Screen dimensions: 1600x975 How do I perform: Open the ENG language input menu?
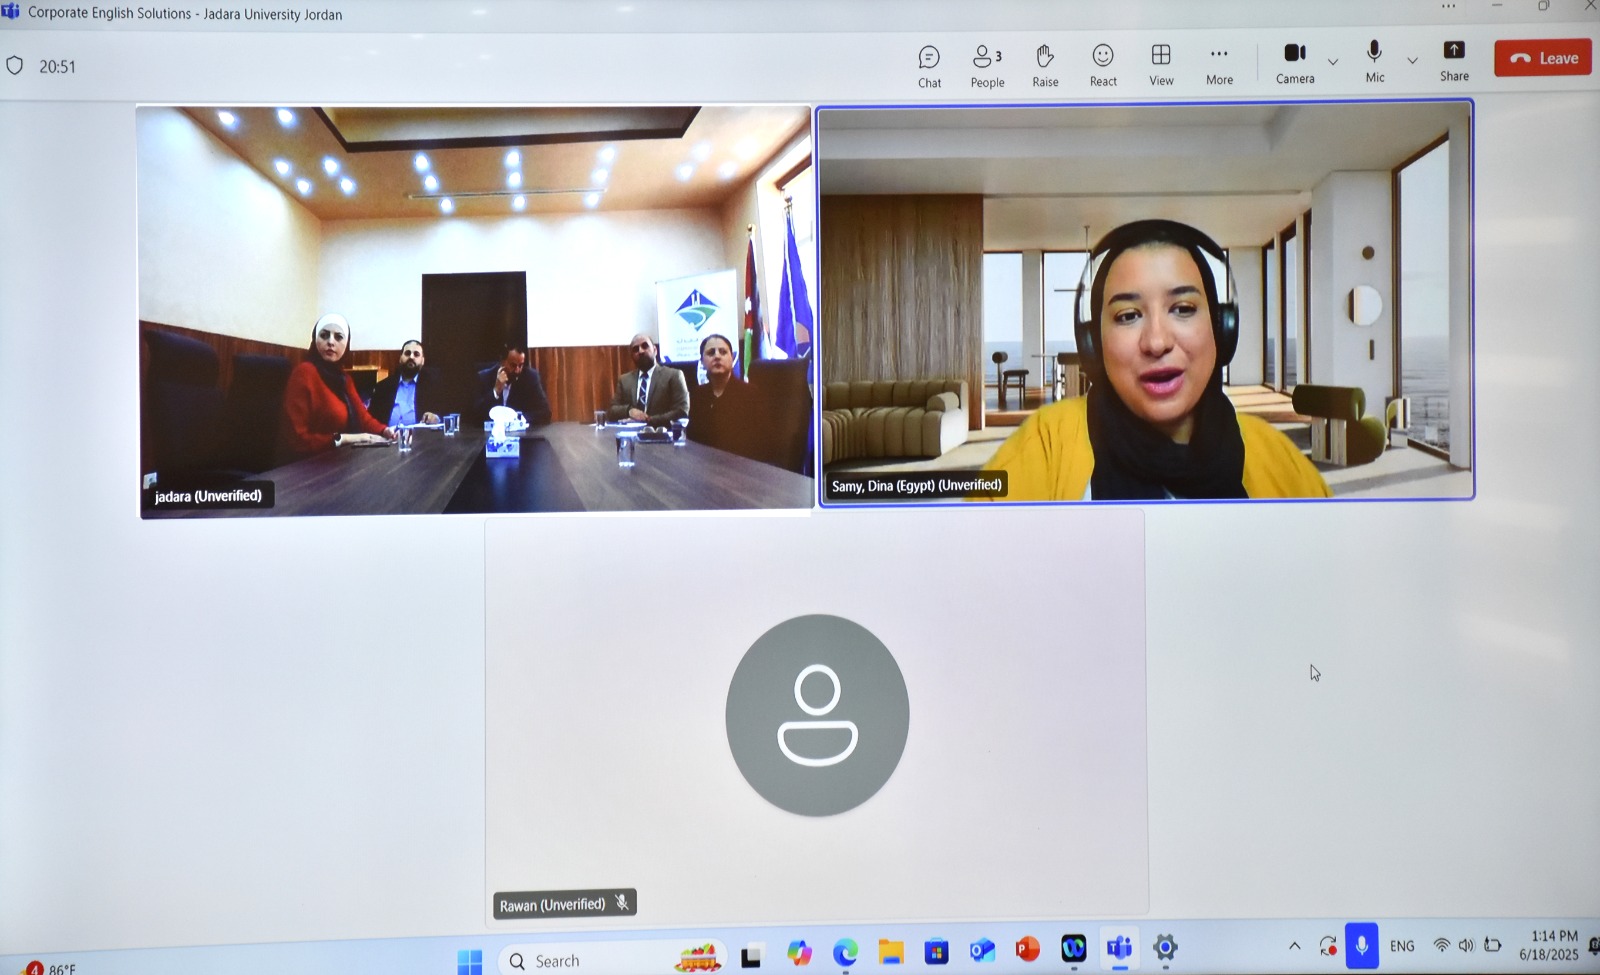pyautogui.click(x=1402, y=946)
